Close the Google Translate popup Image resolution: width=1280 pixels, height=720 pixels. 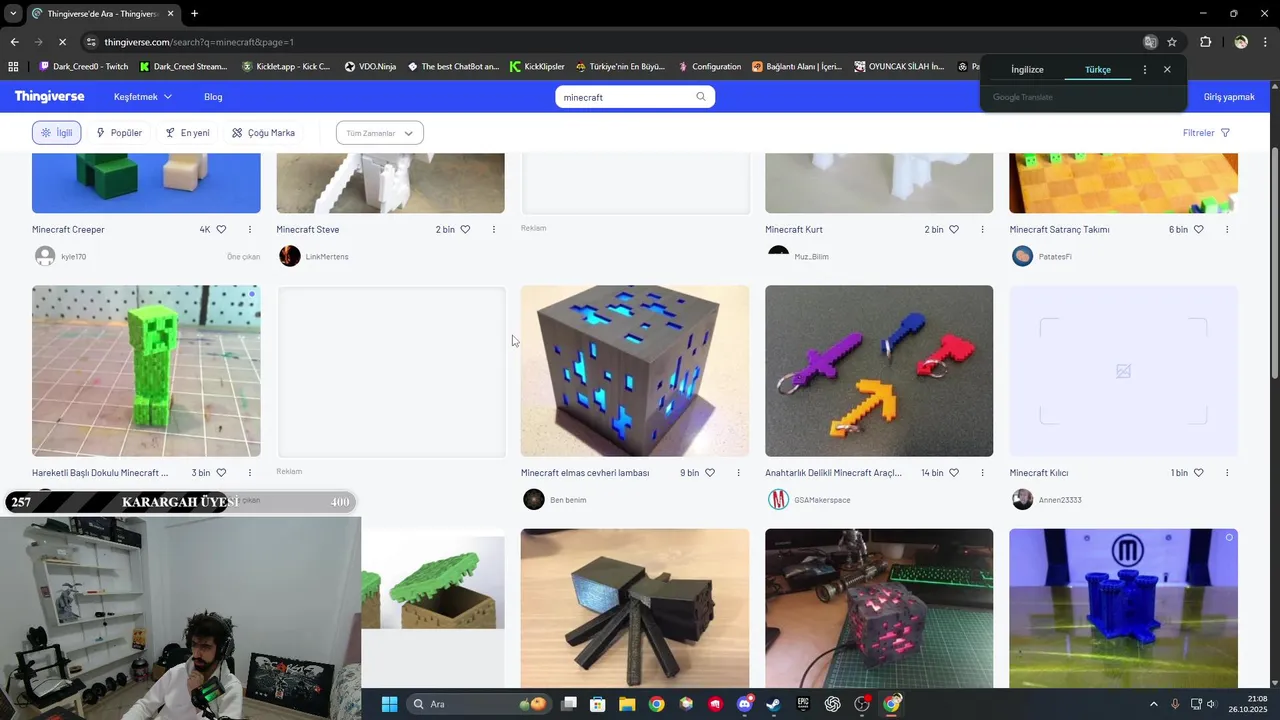tap(1167, 70)
